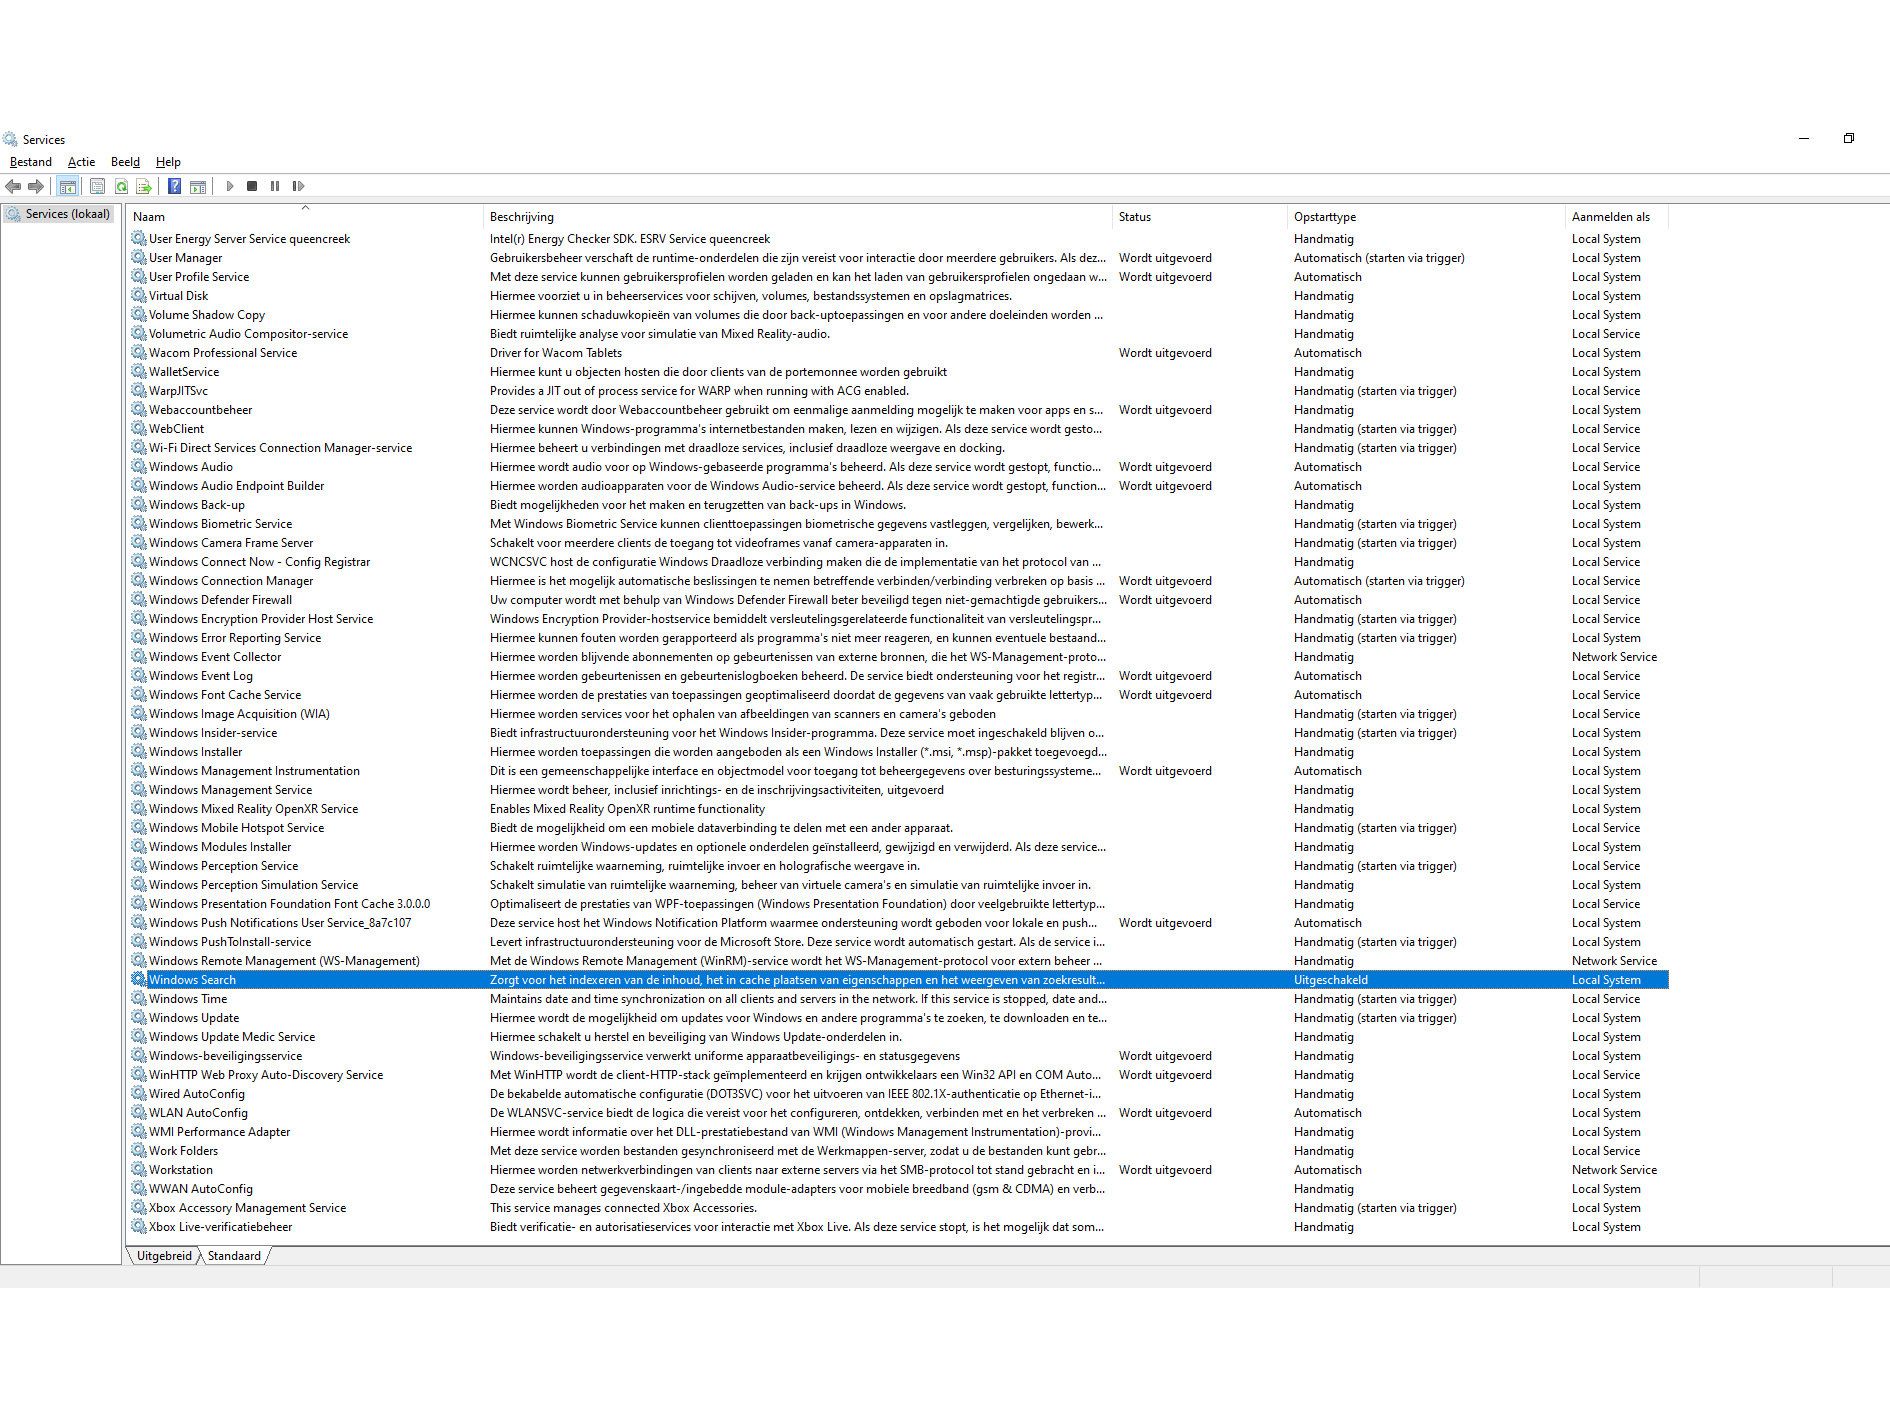This screenshot has width=1890, height=1417.
Task: Sort by the Beschrijving column header
Action: (x=797, y=217)
